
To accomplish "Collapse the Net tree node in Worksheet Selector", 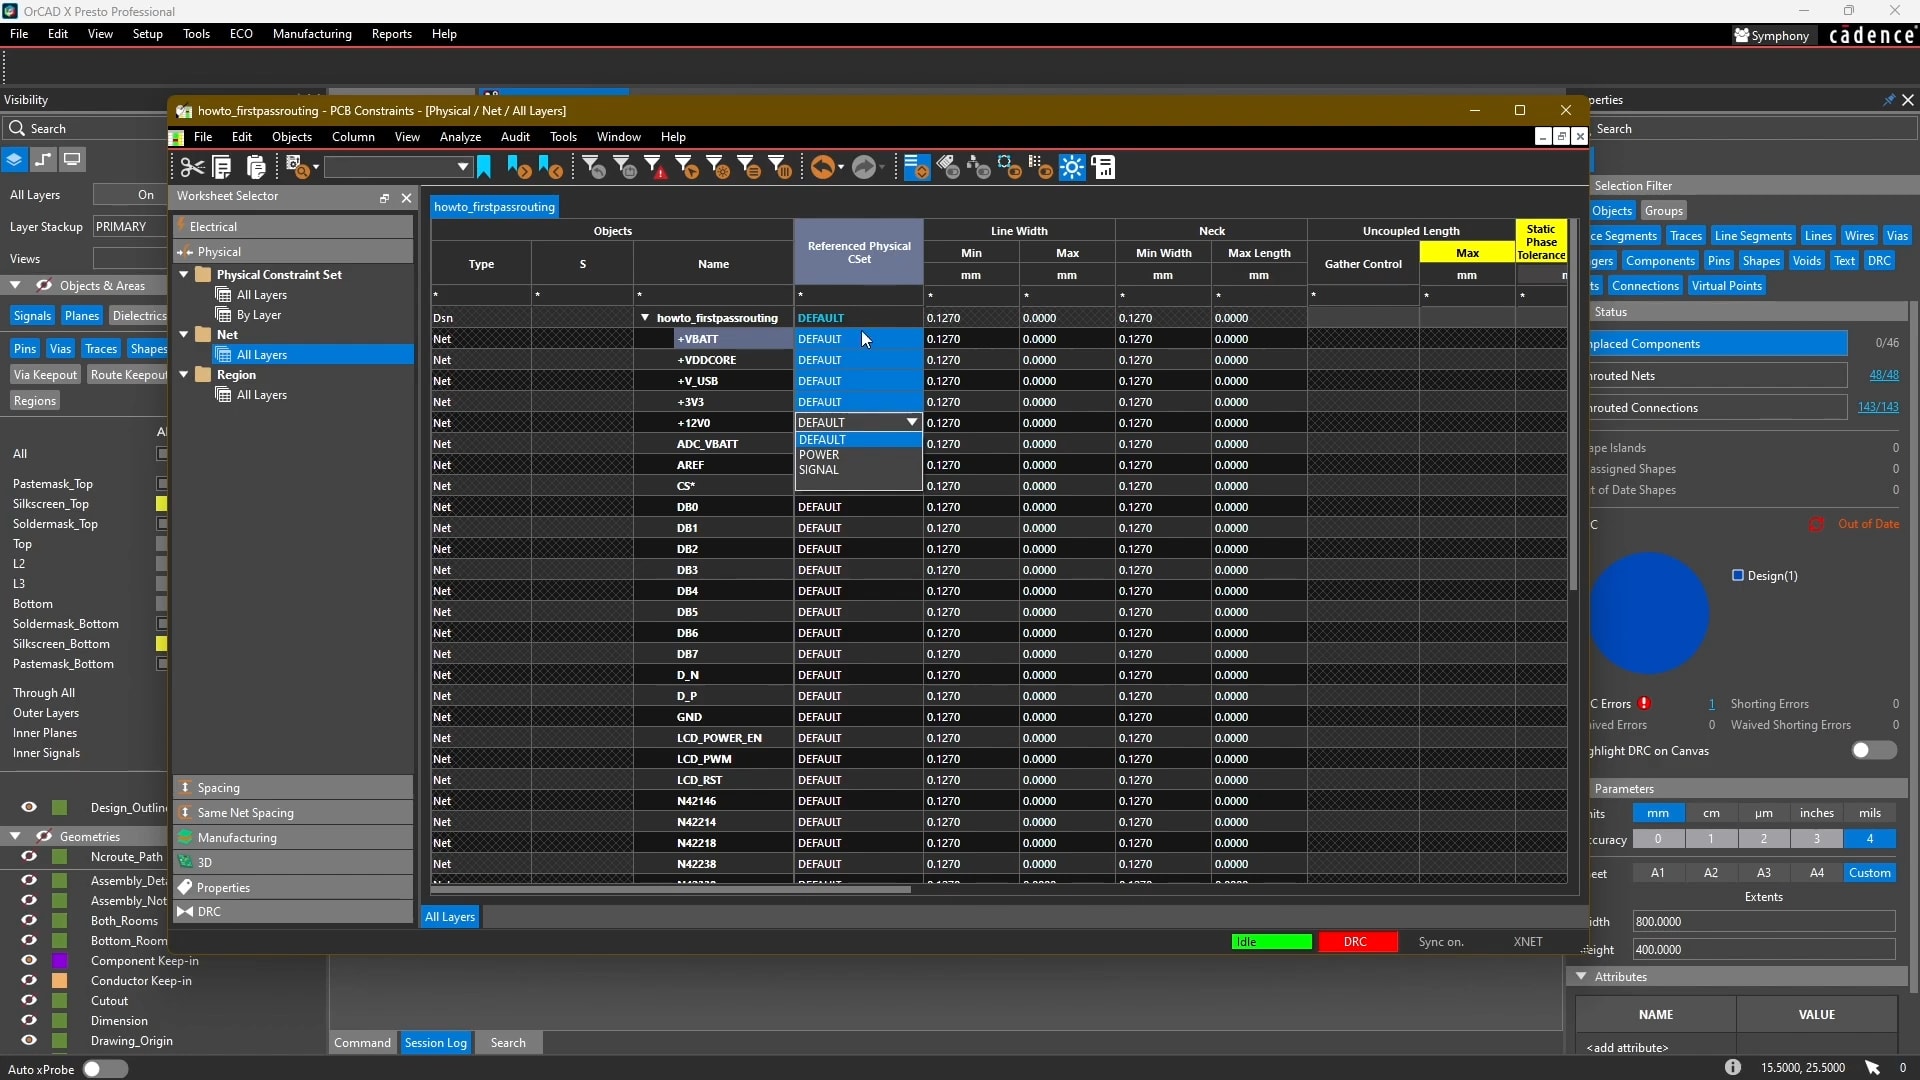I will tap(184, 335).
